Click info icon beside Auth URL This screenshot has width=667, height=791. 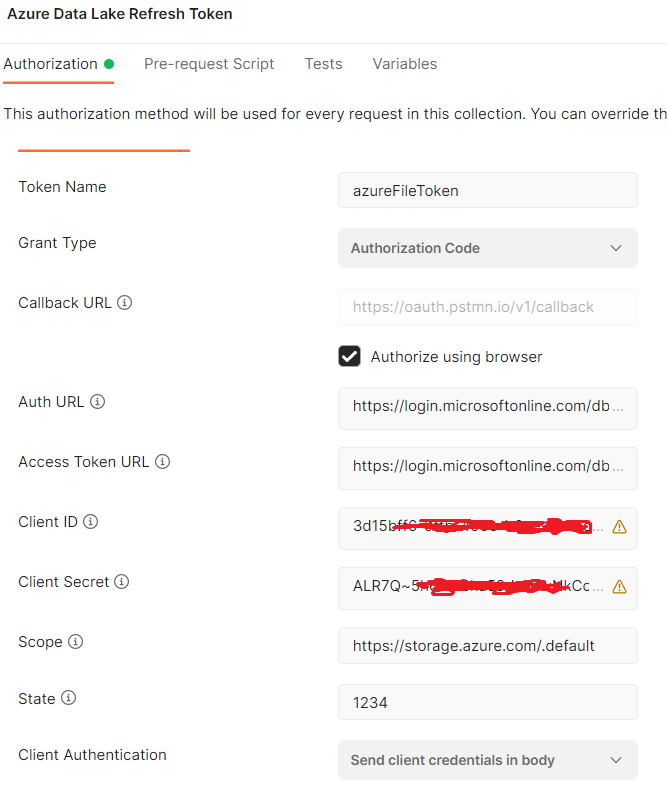click(x=97, y=402)
